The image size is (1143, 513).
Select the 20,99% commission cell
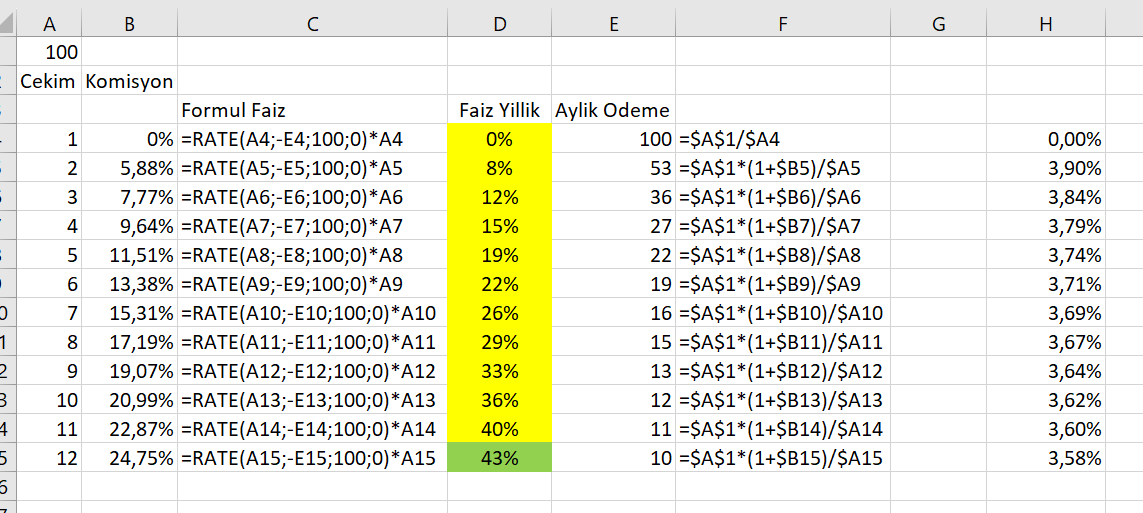pyautogui.click(x=130, y=400)
